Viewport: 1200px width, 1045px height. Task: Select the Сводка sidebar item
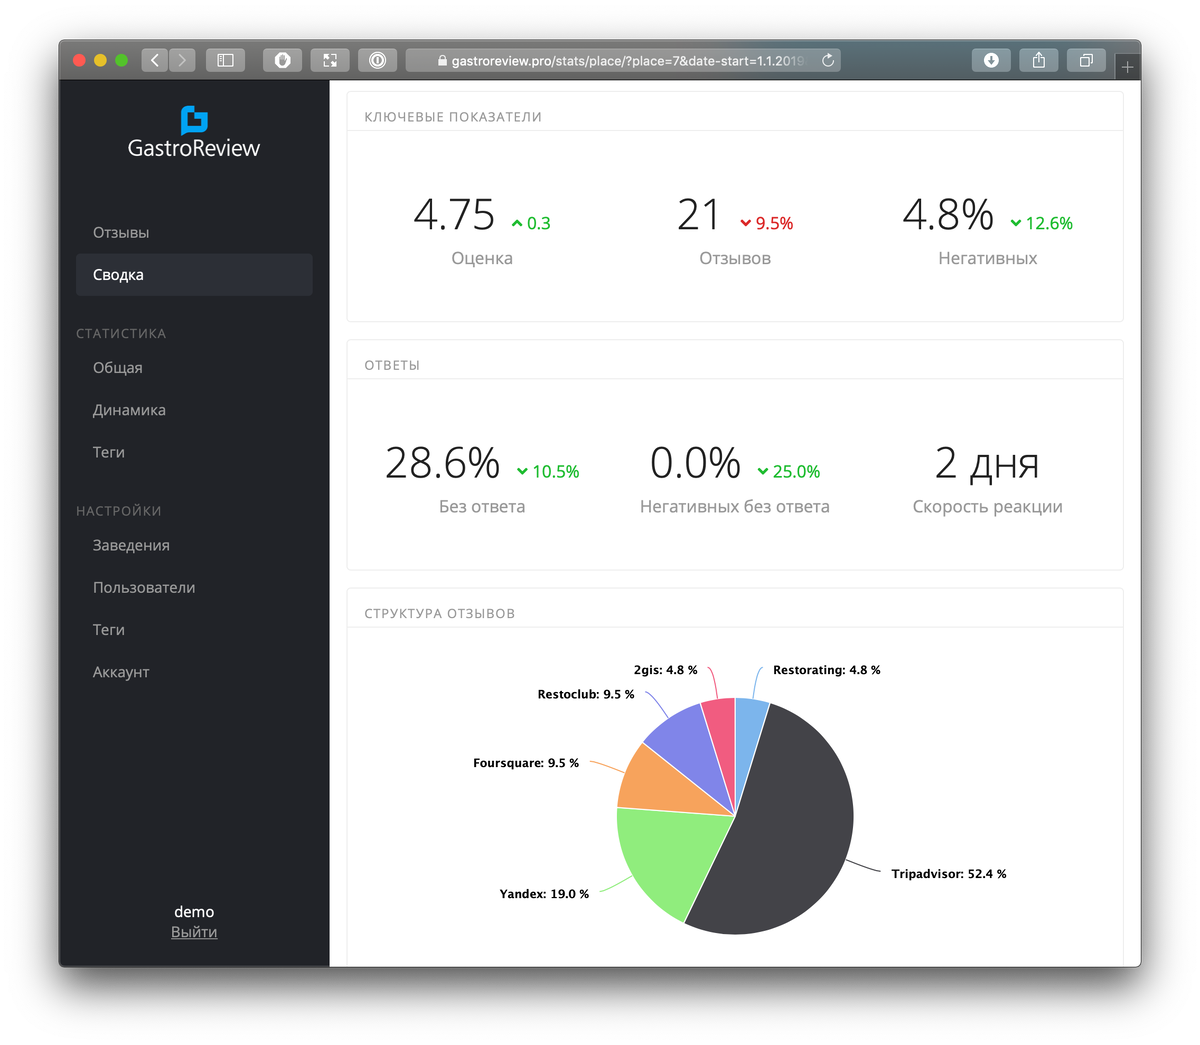[194, 274]
